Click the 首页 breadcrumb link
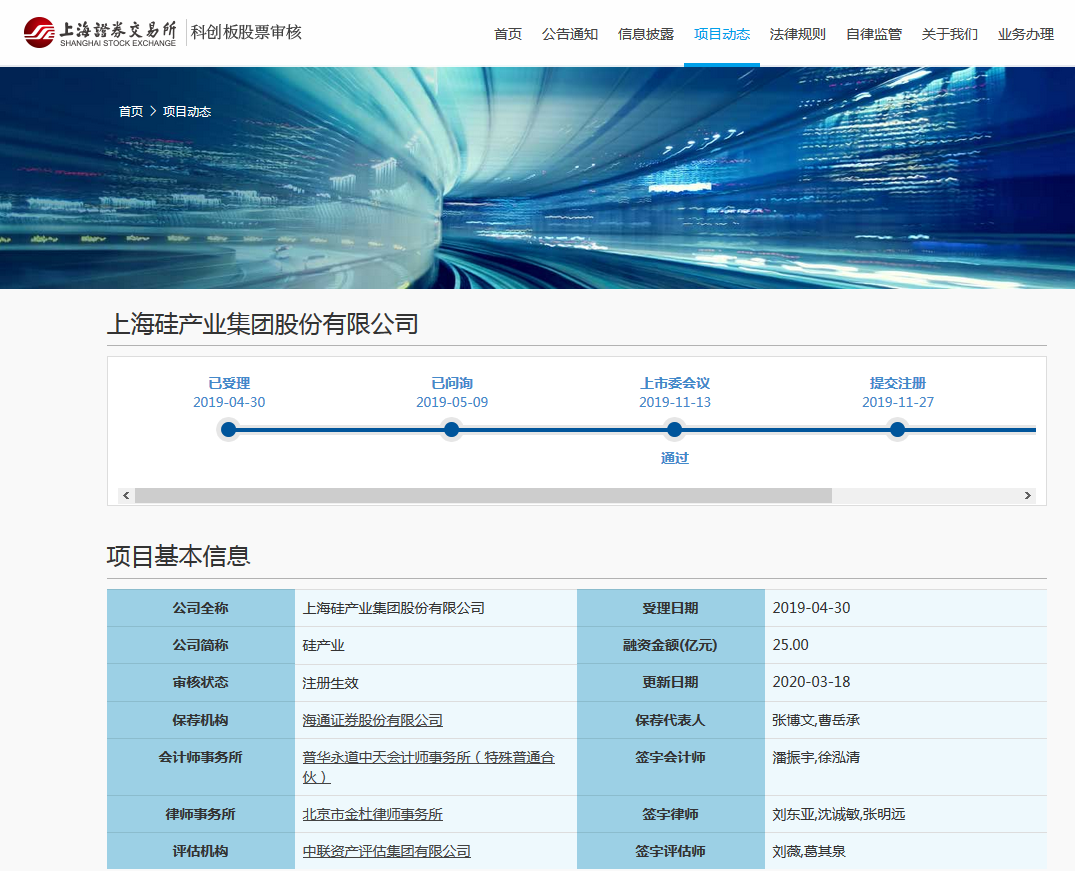 click(131, 112)
